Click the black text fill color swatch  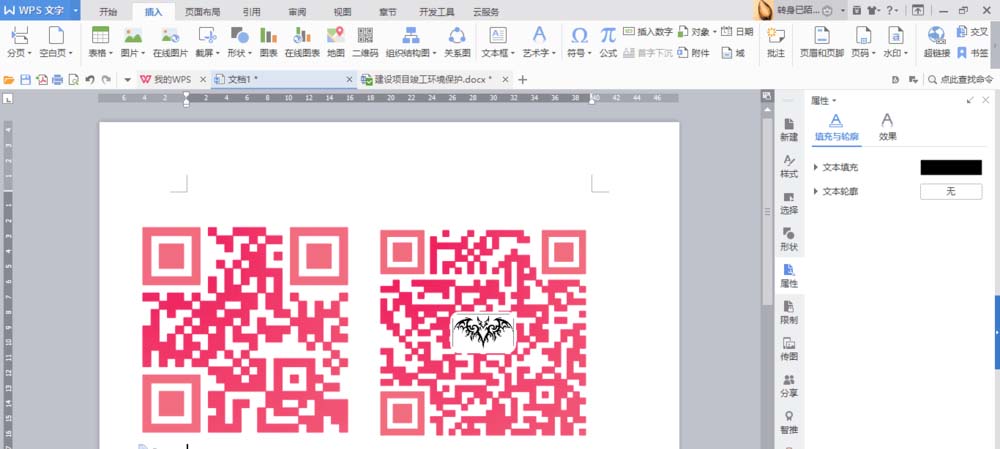951,167
